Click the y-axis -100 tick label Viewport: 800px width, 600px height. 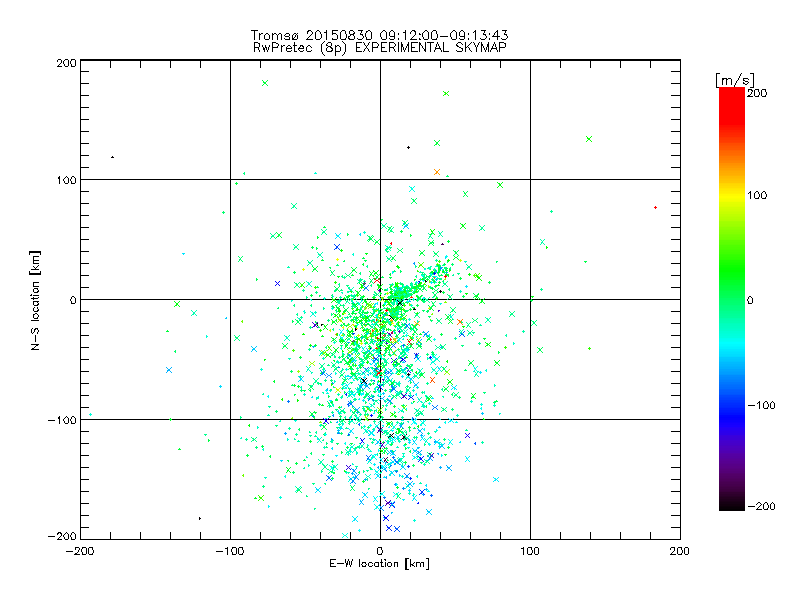coord(62,420)
